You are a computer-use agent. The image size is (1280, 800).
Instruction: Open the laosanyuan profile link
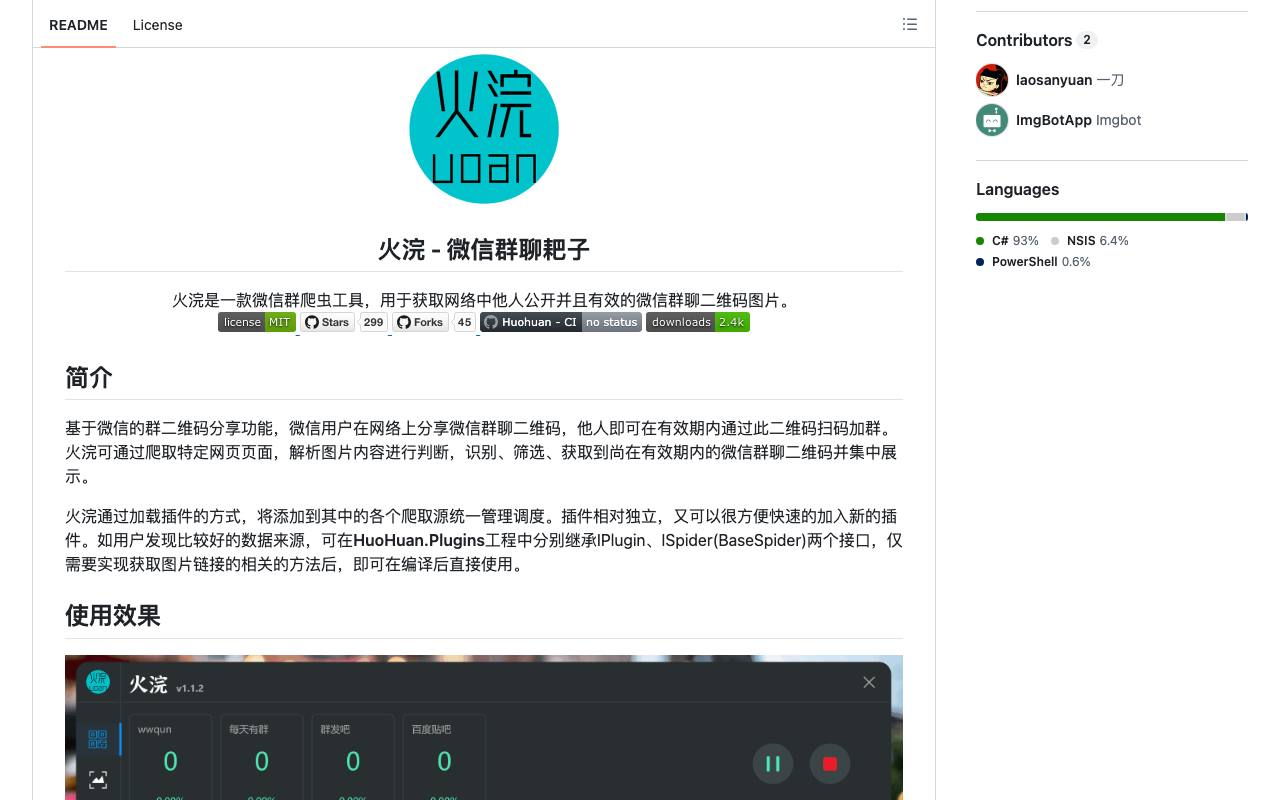(1054, 80)
